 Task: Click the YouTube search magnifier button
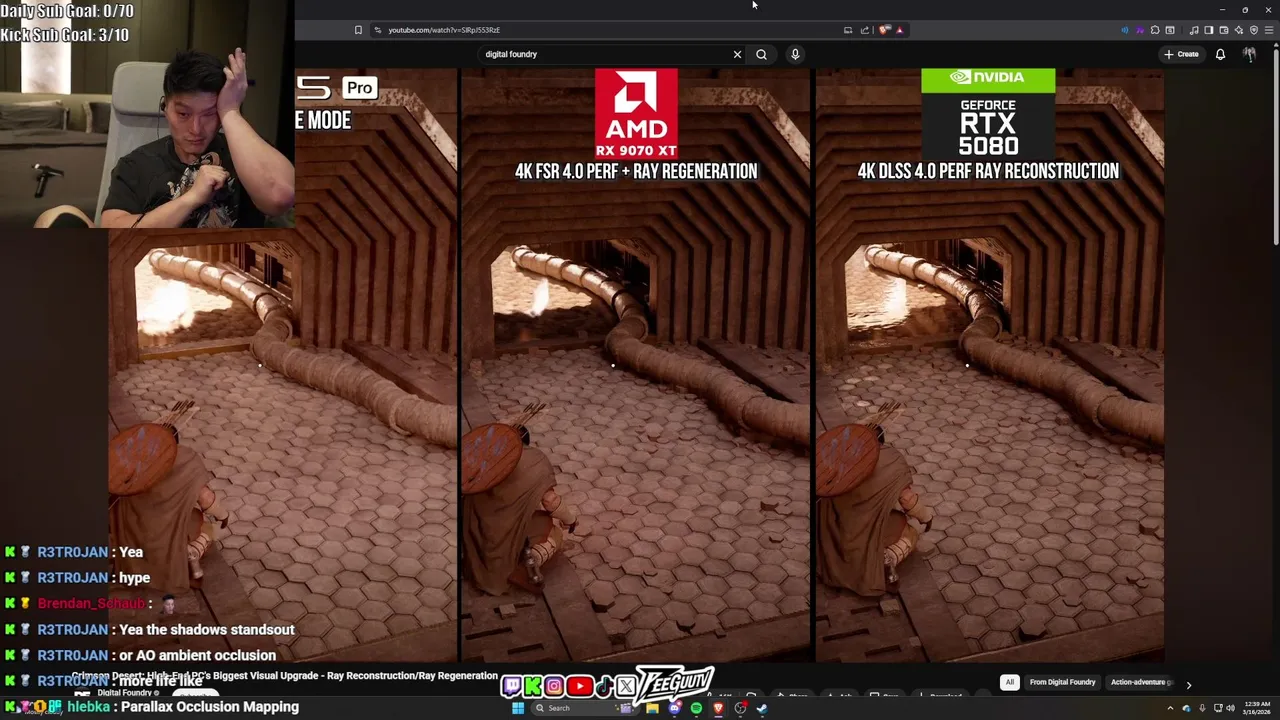pos(761,54)
